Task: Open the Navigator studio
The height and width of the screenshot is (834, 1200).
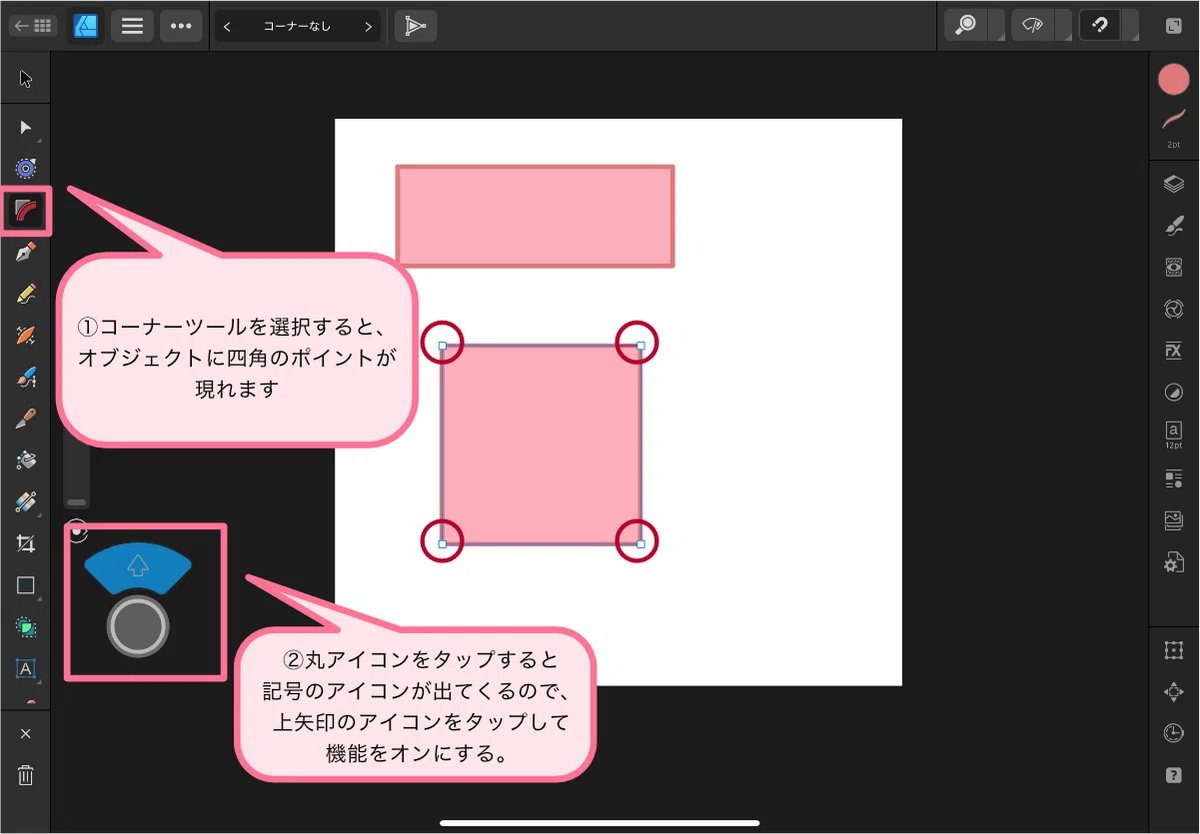Action: coord(1174,692)
